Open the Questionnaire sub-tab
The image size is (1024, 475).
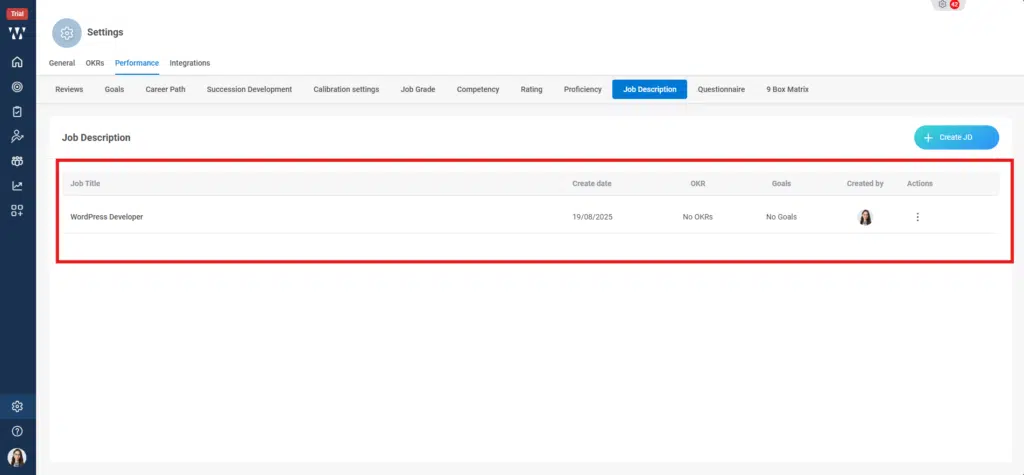(721, 90)
